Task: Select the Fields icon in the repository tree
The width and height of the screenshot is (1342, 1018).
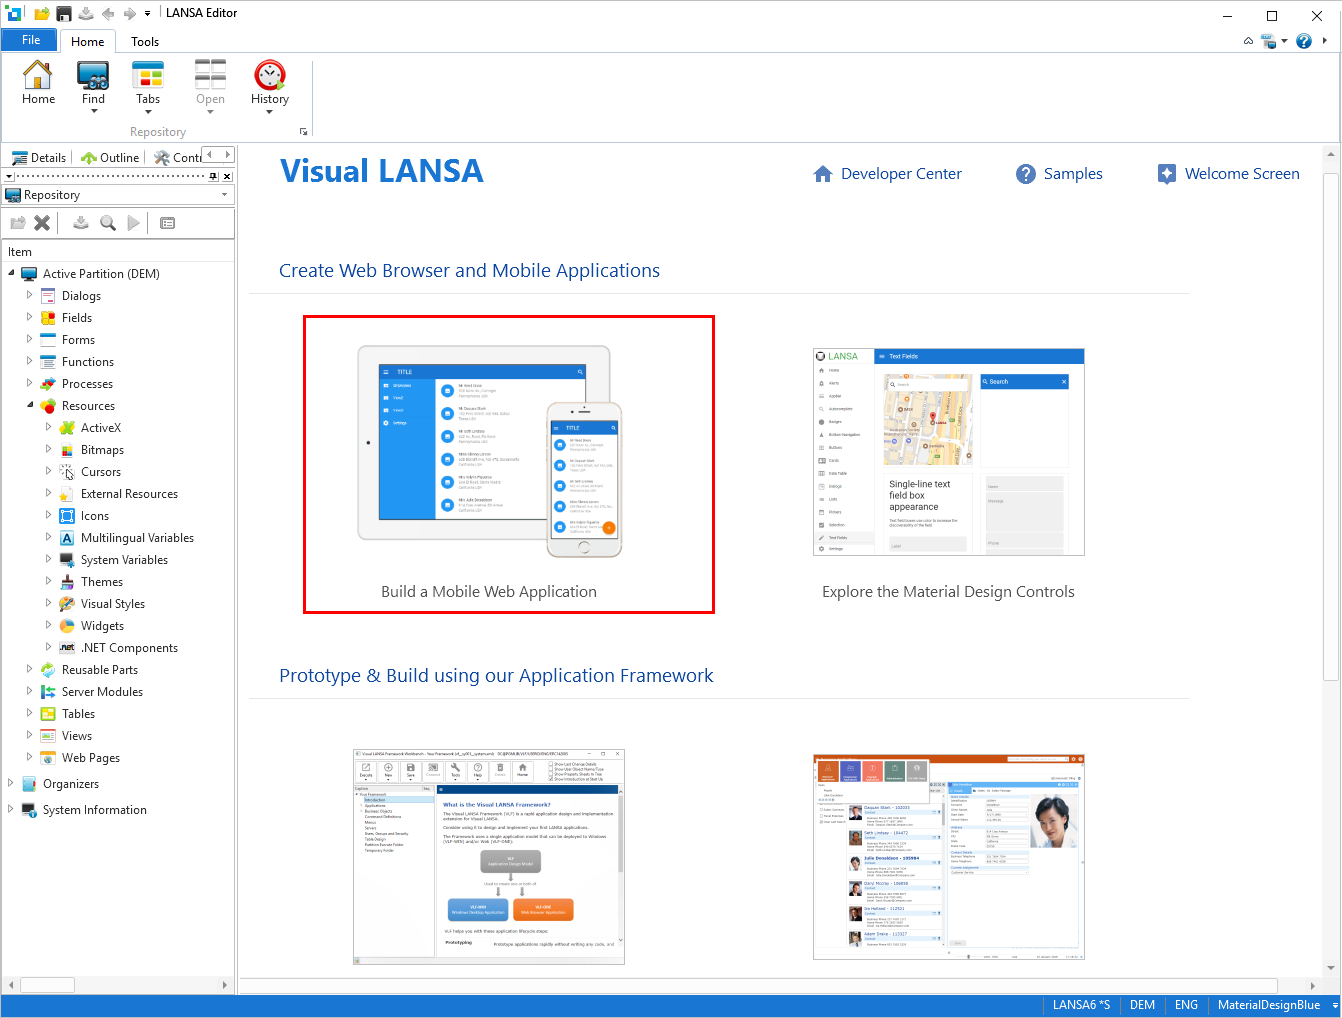Action: [48, 318]
